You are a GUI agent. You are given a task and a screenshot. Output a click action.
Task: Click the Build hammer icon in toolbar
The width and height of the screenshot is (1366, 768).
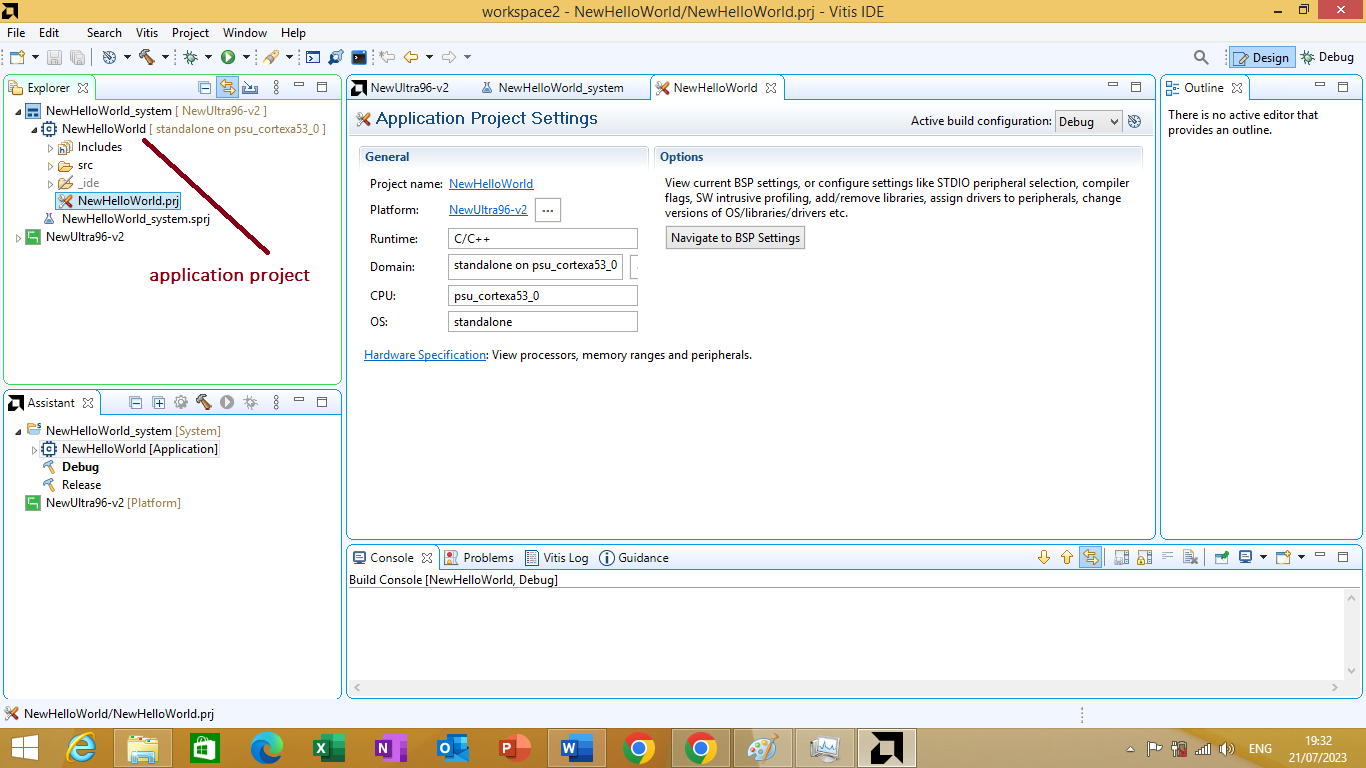(x=147, y=57)
